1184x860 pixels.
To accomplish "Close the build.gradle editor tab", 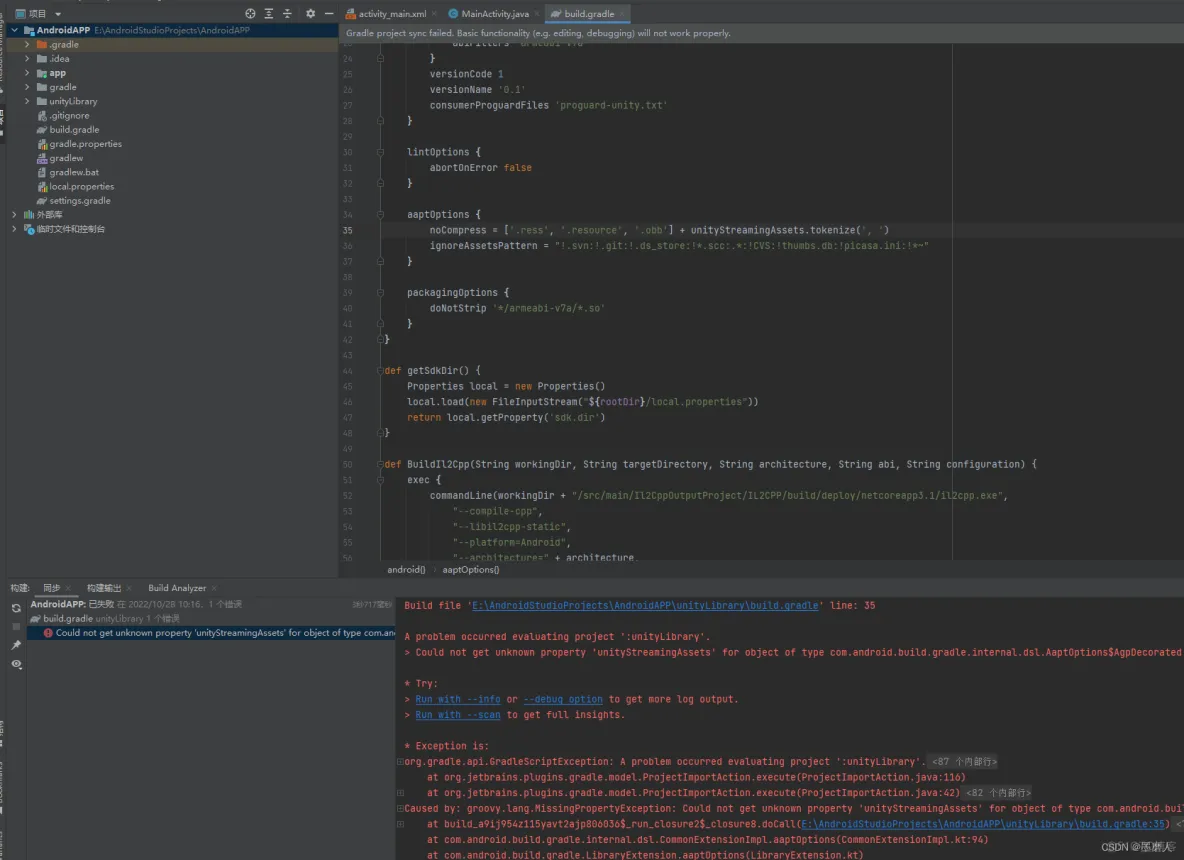I will [621, 14].
